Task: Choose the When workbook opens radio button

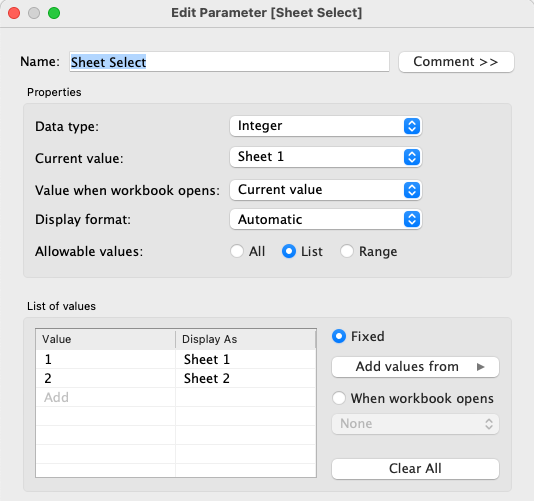Action: (413, 398)
